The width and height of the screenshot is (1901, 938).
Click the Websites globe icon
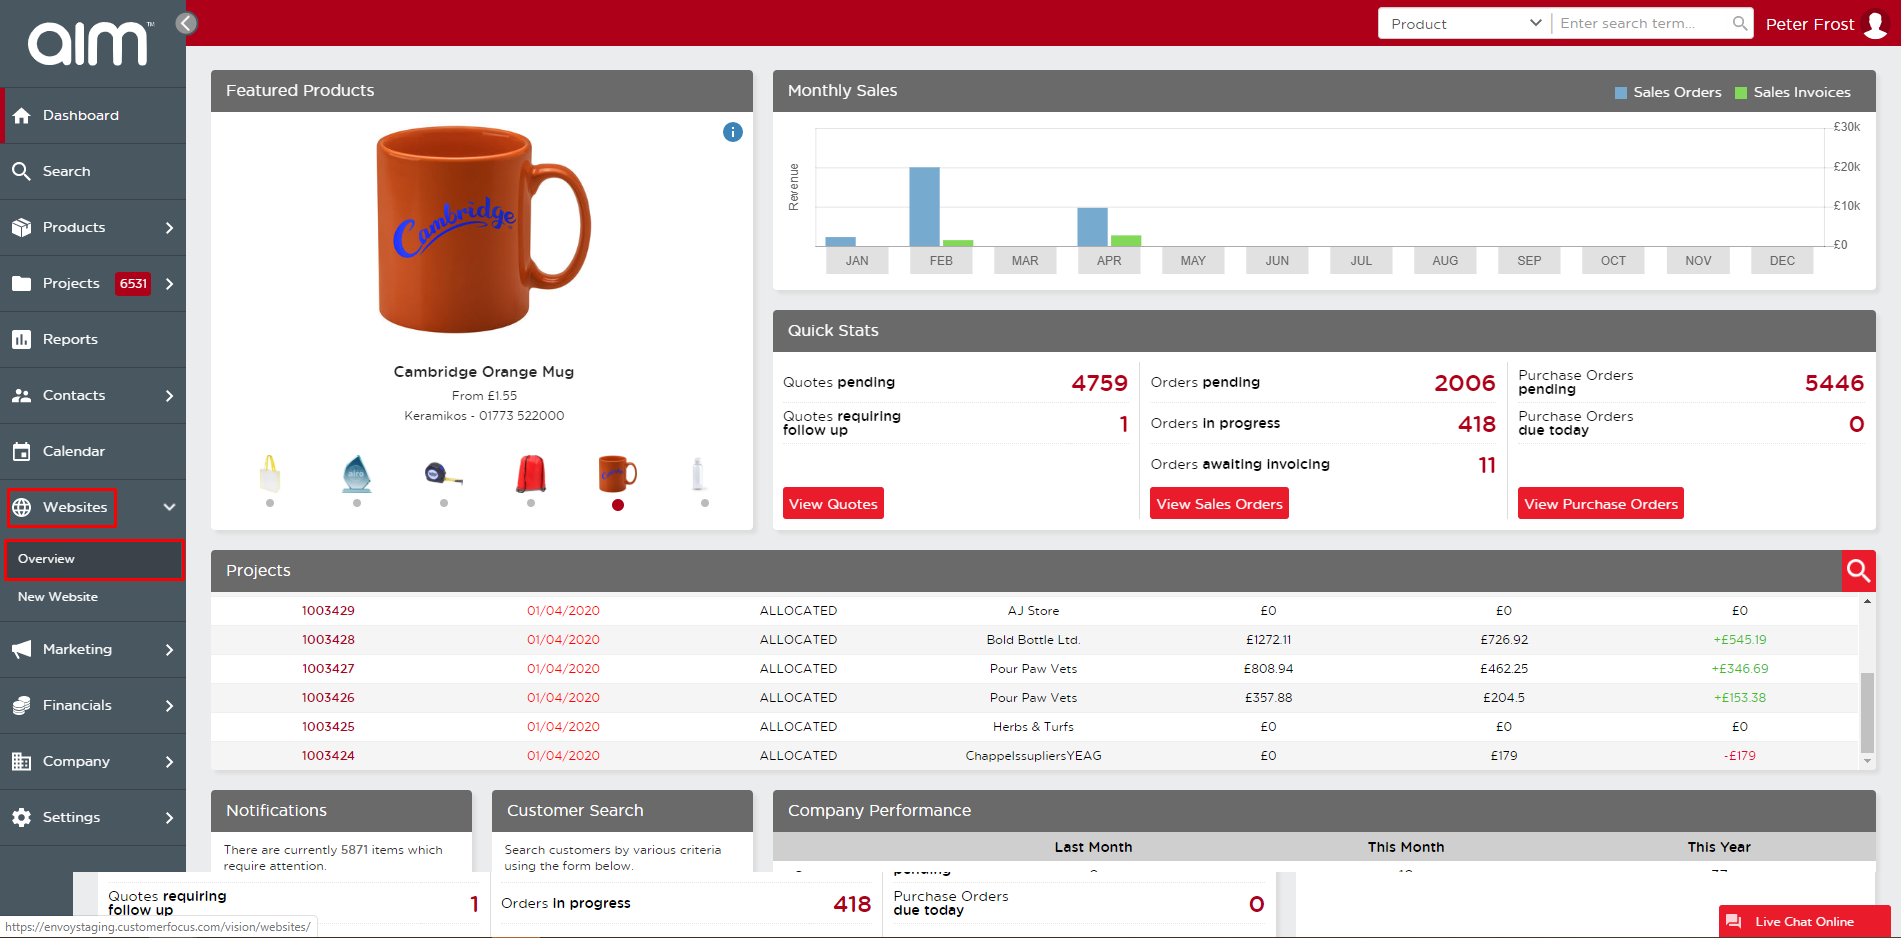coord(21,508)
